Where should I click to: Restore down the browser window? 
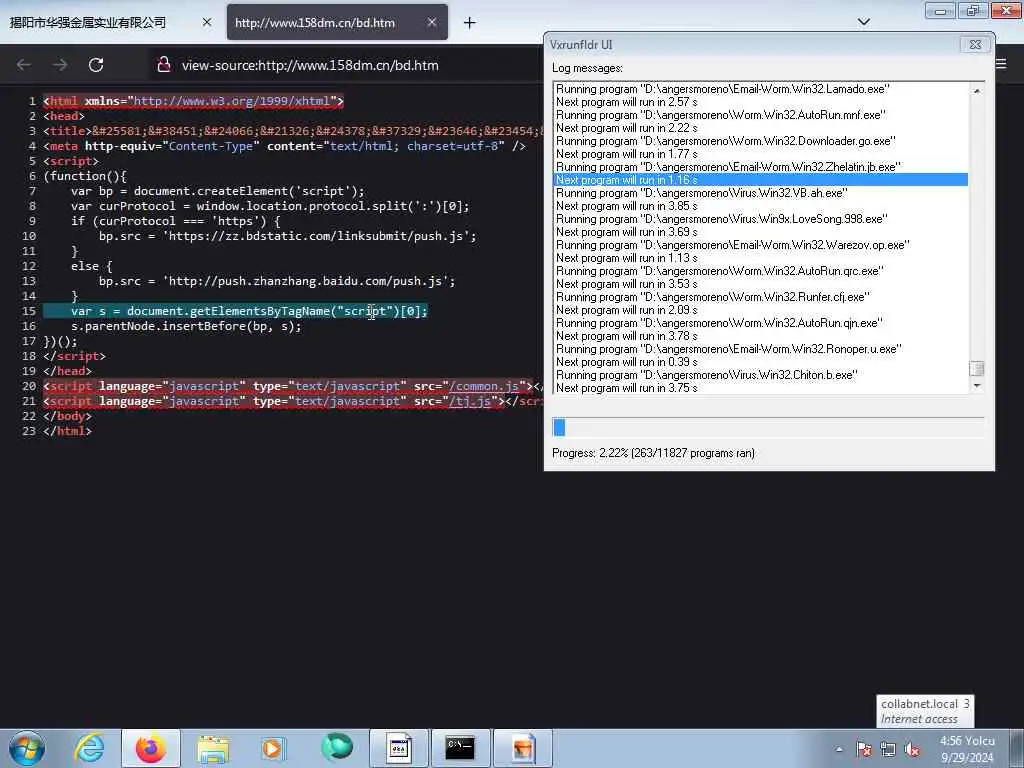point(973,10)
